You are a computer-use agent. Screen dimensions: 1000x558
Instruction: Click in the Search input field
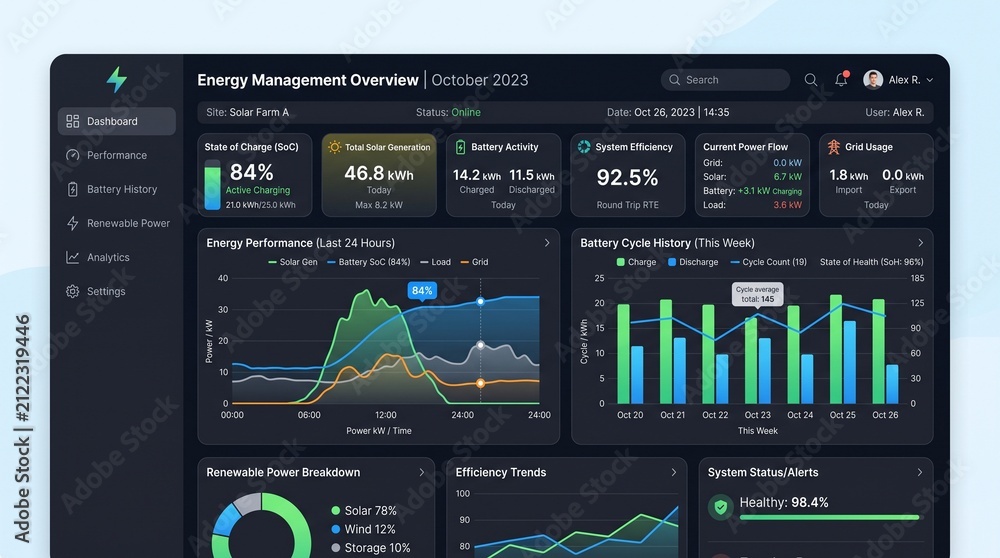click(x=726, y=80)
